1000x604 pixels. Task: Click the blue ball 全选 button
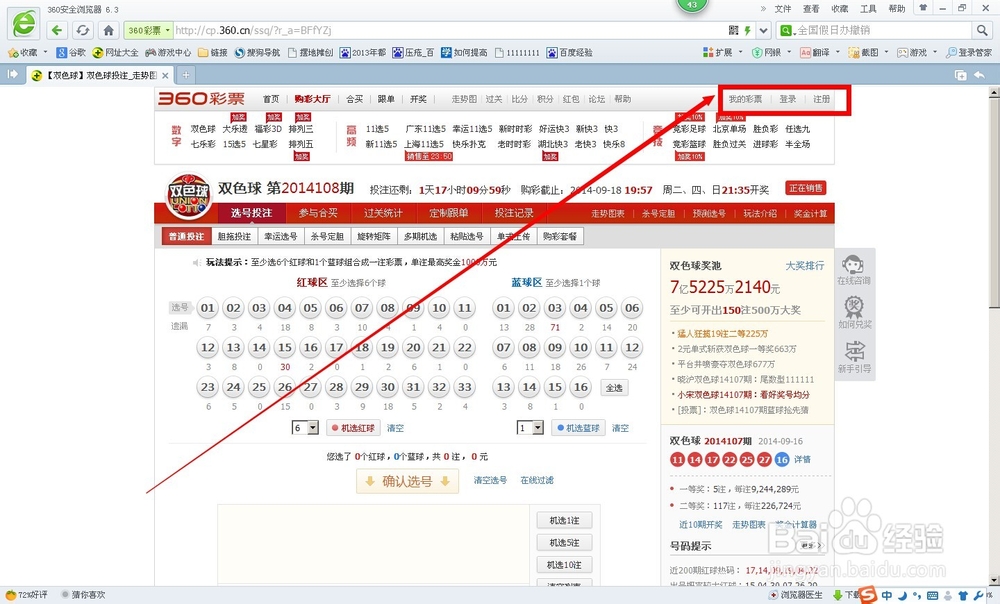pos(614,388)
